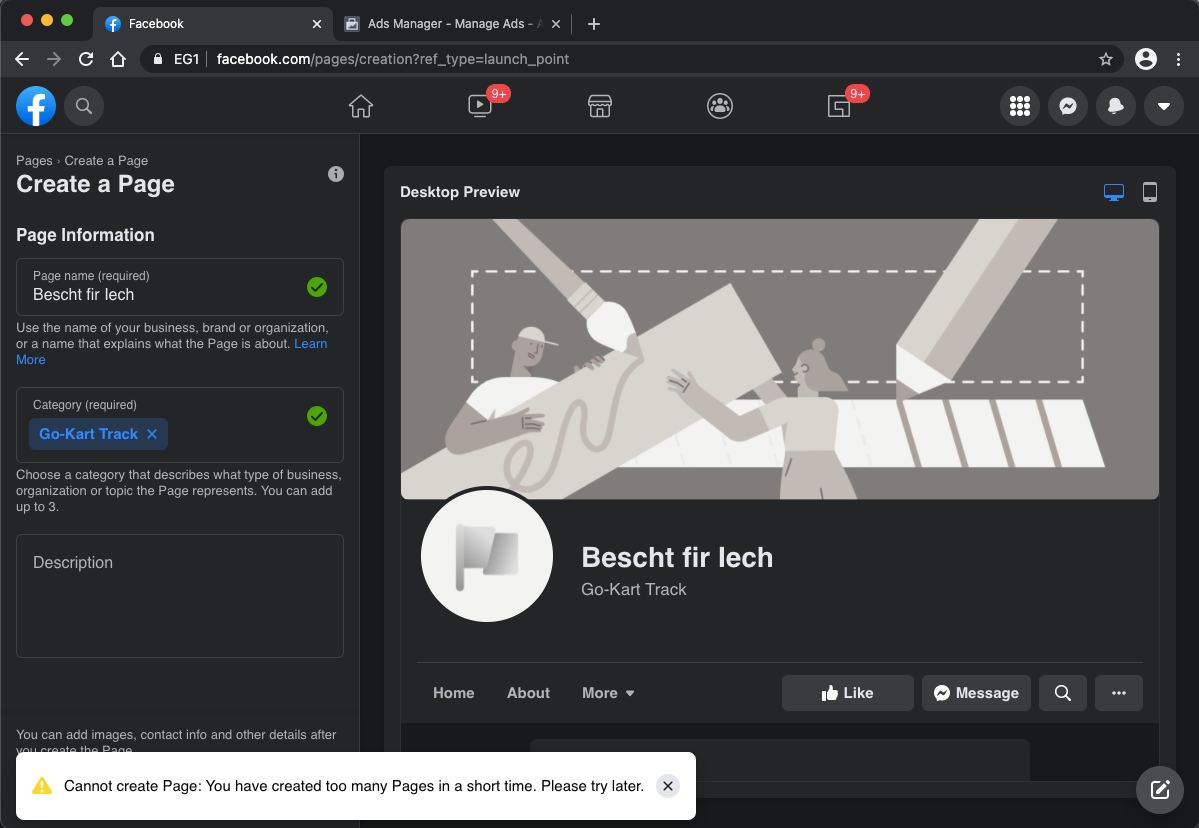Expand the More dropdown in preview

point(608,693)
